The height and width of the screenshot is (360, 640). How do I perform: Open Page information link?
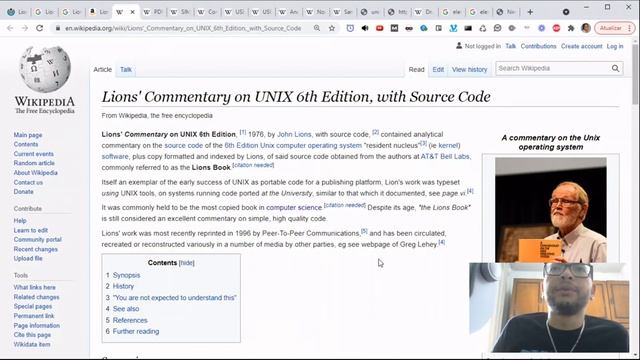[37, 325]
